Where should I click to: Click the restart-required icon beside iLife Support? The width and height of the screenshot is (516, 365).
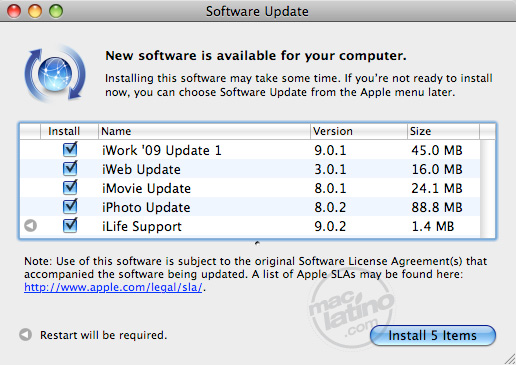(x=31, y=226)
